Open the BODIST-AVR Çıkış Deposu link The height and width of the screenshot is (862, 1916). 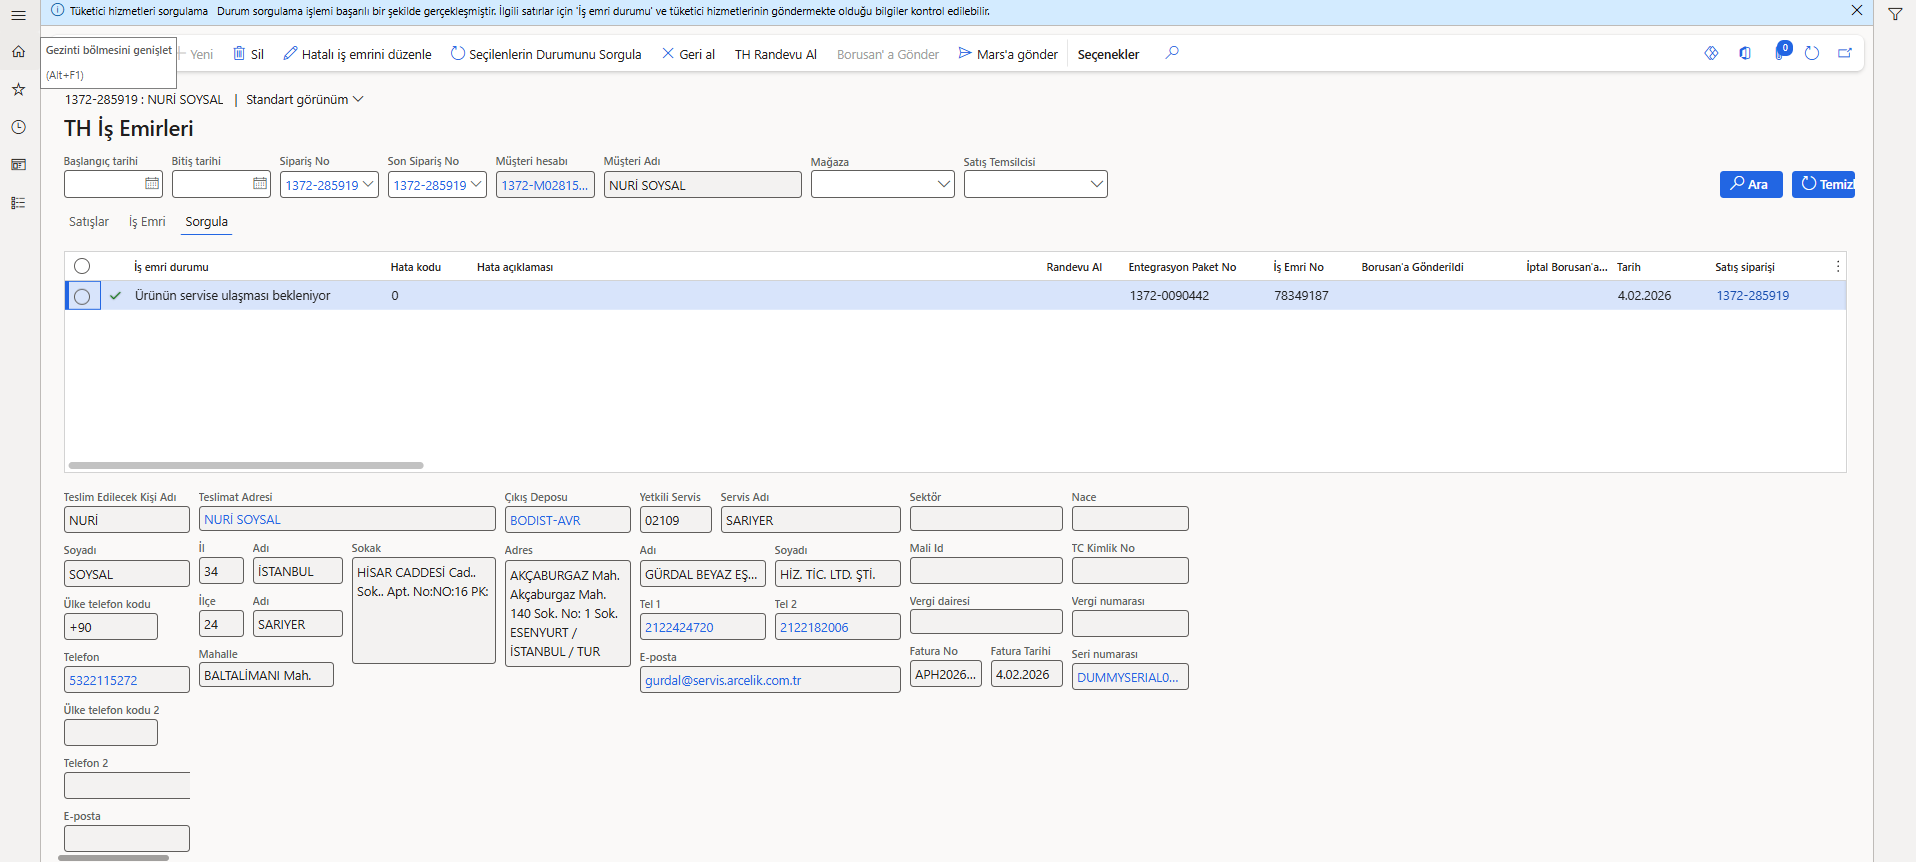coord(545,520)
